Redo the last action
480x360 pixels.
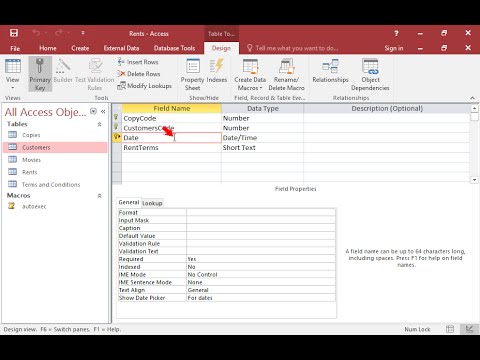point(59,33)
